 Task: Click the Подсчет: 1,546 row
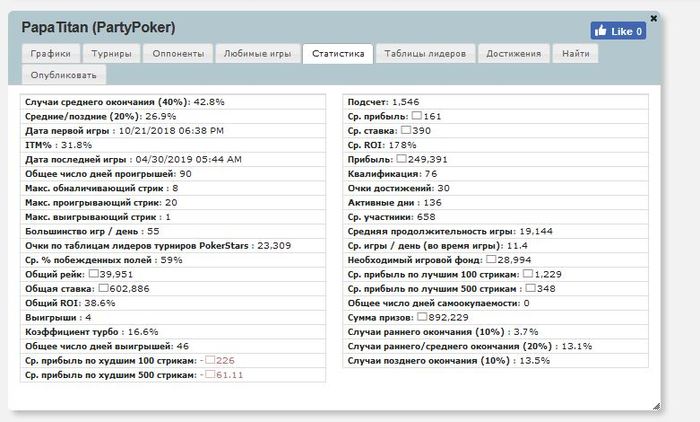pos(496,102)
